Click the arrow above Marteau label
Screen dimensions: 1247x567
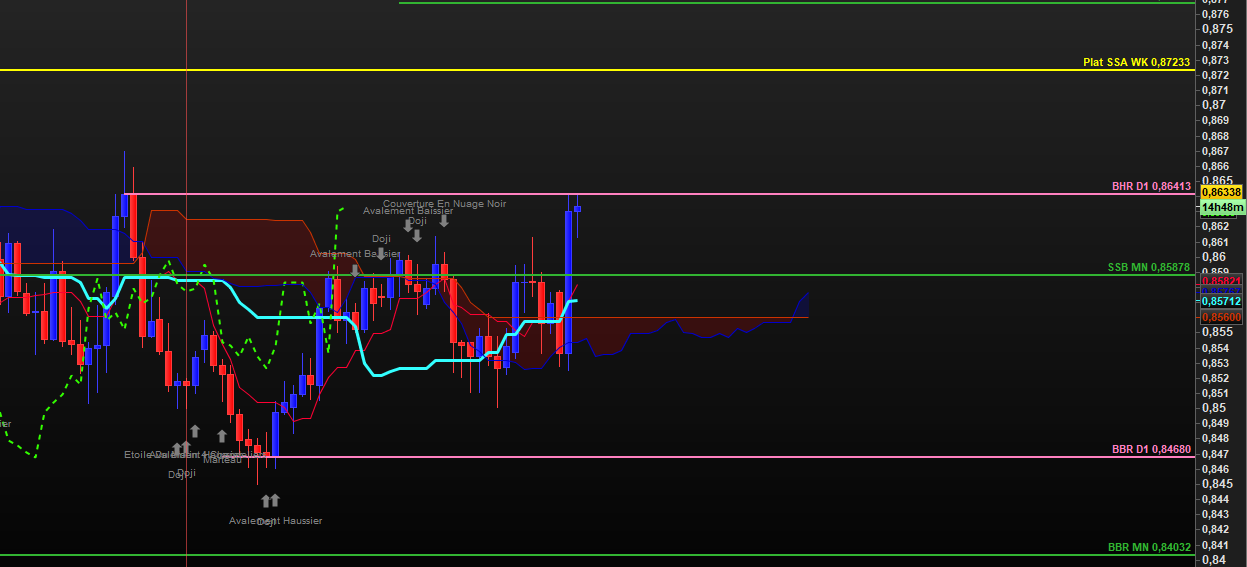click(222, 437)
